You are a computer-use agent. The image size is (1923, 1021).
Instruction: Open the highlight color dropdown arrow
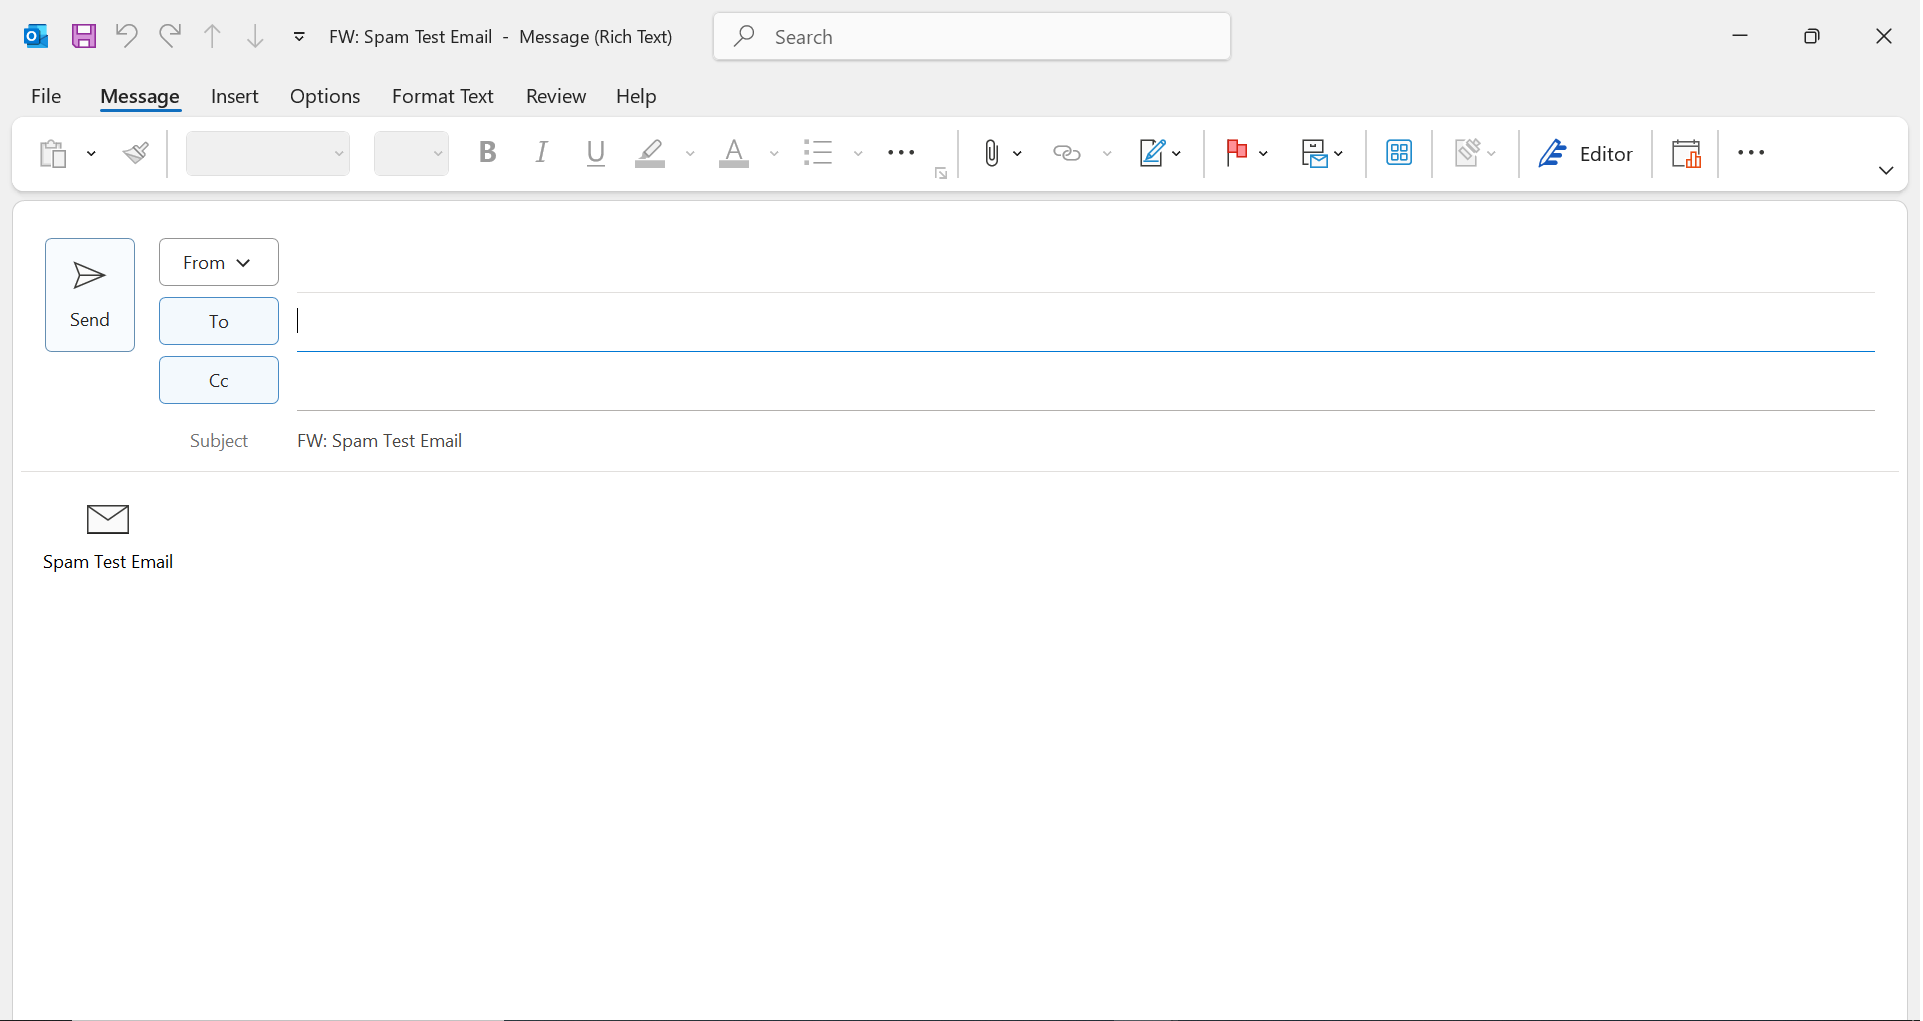pyautogui.click(x=690, y=153)
